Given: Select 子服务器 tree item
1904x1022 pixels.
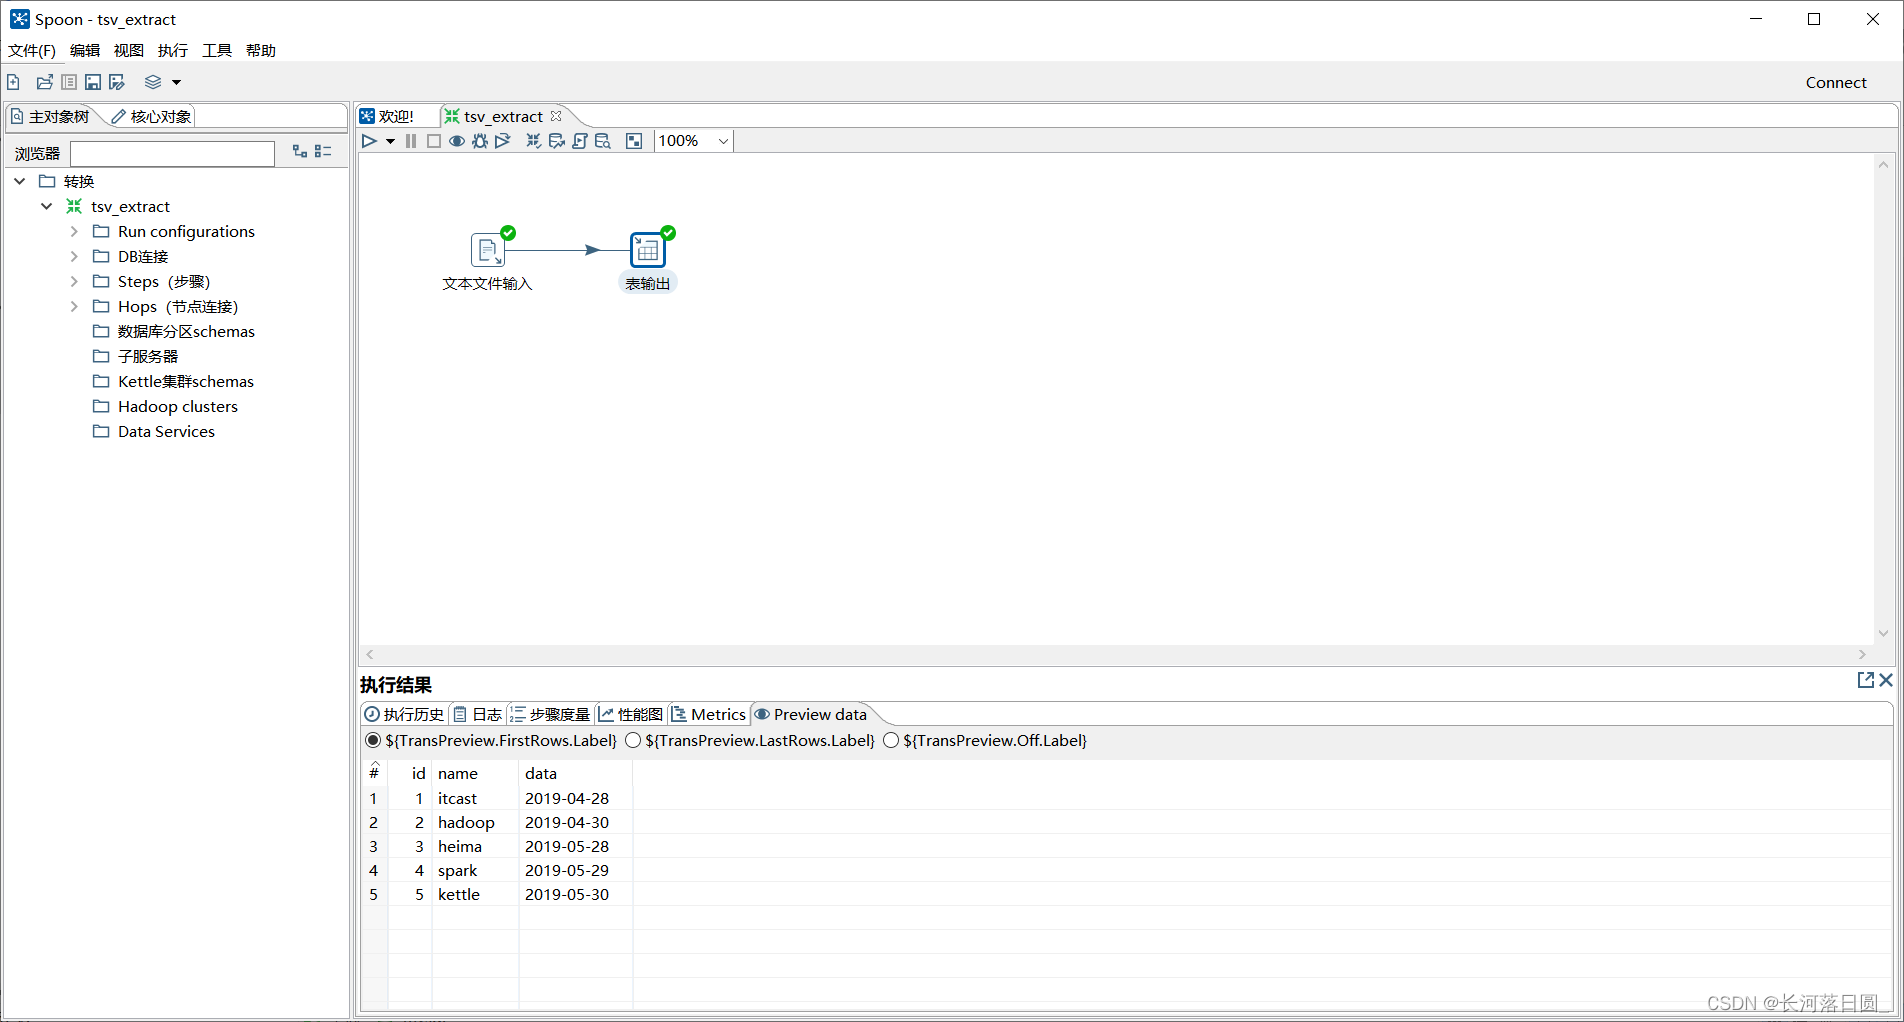Looking at the screenshot, I should pyautogui.click(x=148, y=356).
